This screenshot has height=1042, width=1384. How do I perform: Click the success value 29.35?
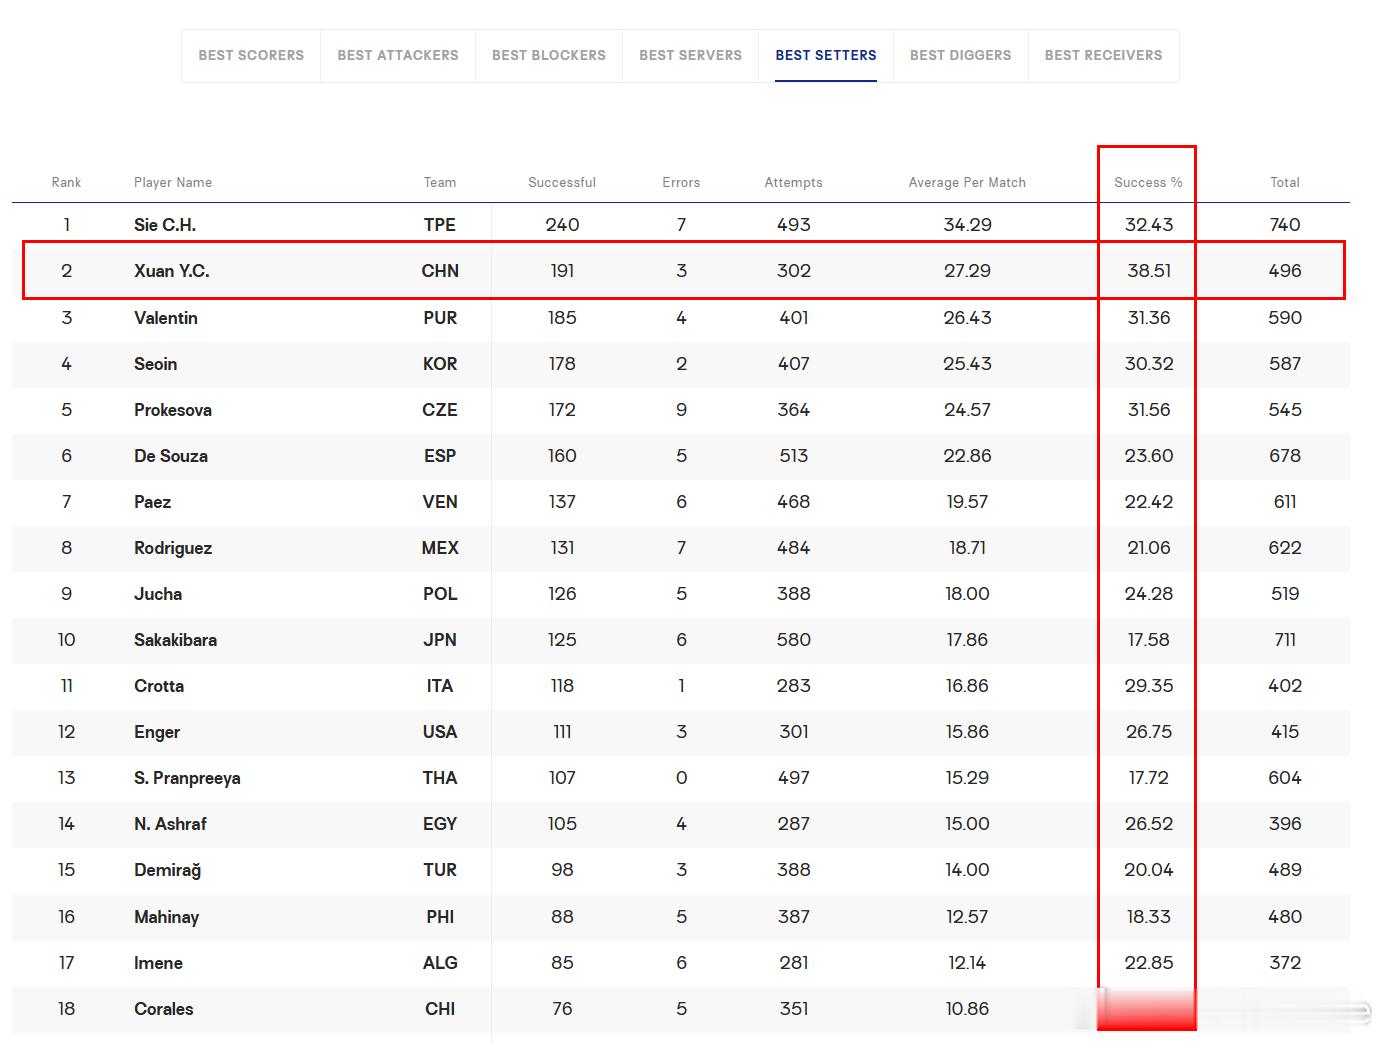(1149, 686)
